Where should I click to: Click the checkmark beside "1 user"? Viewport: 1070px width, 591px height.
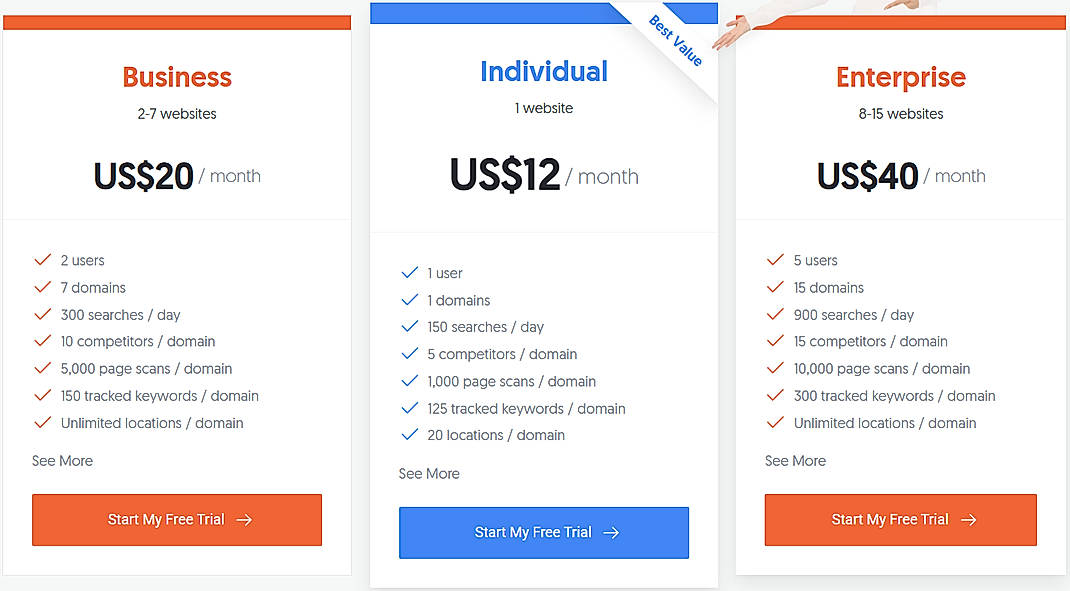409,272
